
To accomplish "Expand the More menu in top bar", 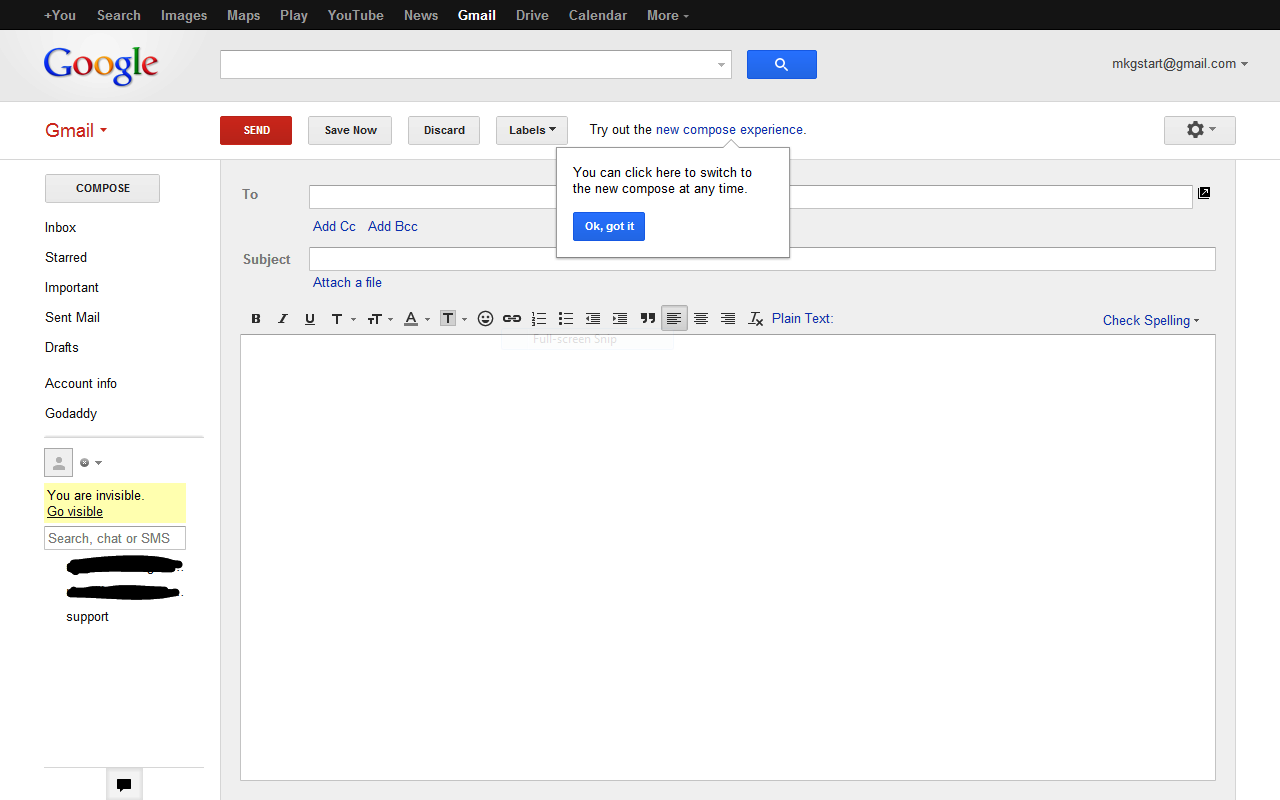I will pos(668,15).
